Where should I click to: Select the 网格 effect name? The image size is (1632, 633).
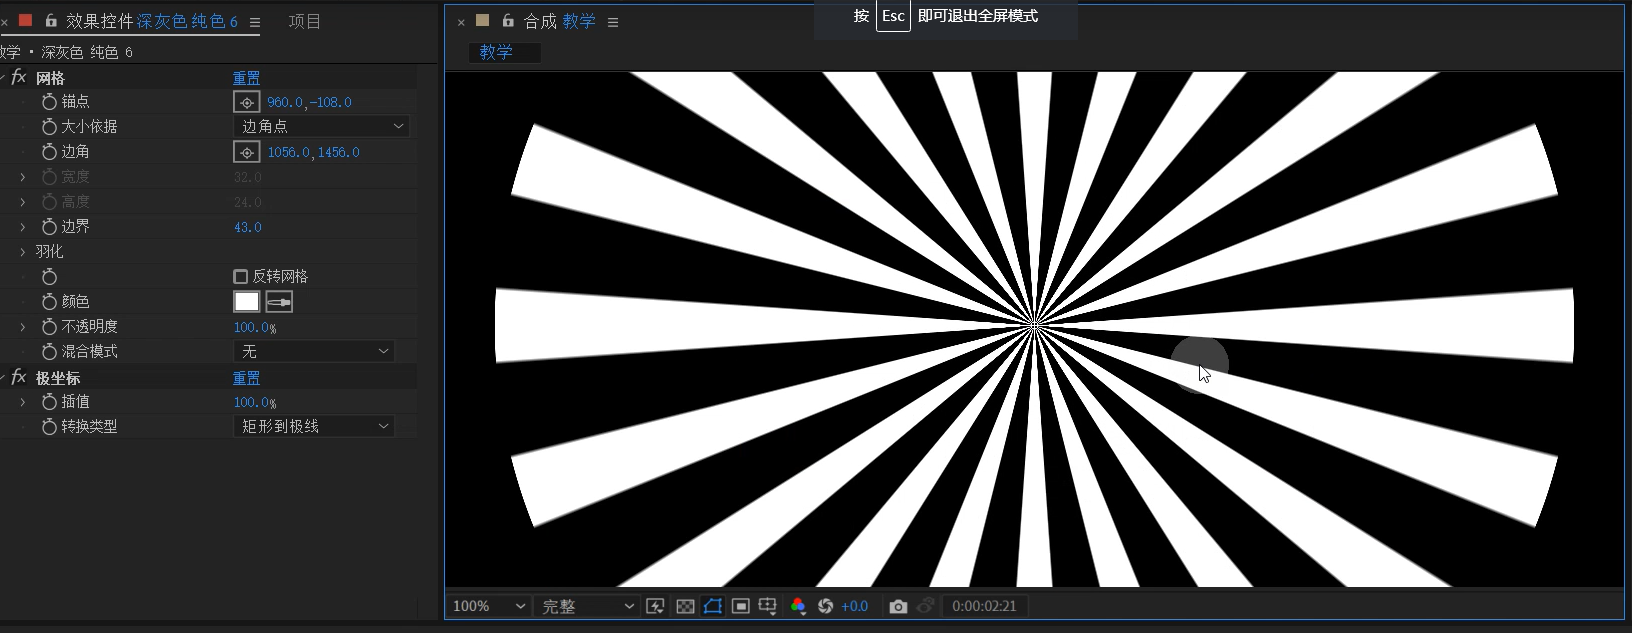click(x=50, y=78)
